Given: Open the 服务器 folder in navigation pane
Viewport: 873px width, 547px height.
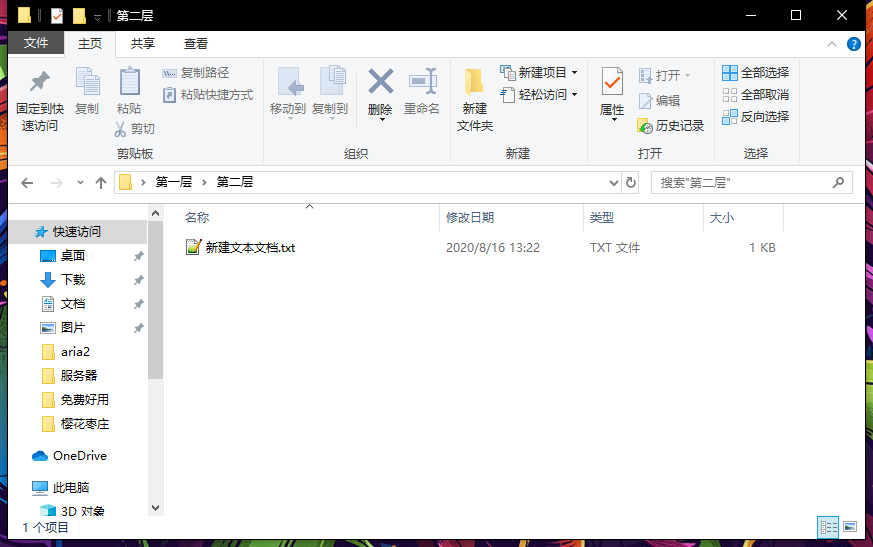Looking at the screenshot, I should point(79,375).
